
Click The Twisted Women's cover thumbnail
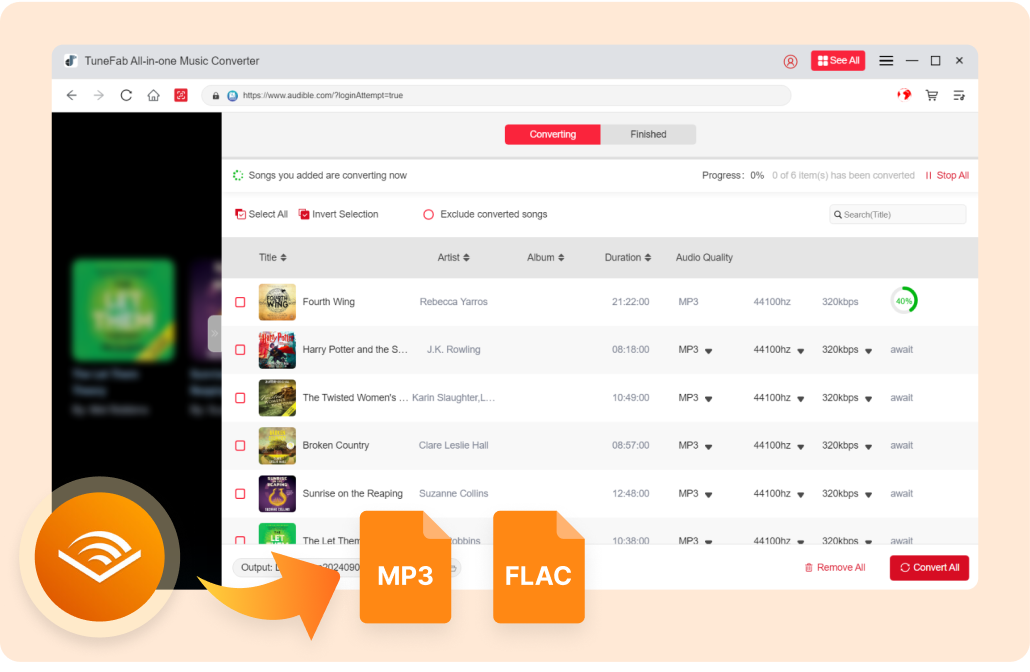pyautogui.click(x=277, y=398)
